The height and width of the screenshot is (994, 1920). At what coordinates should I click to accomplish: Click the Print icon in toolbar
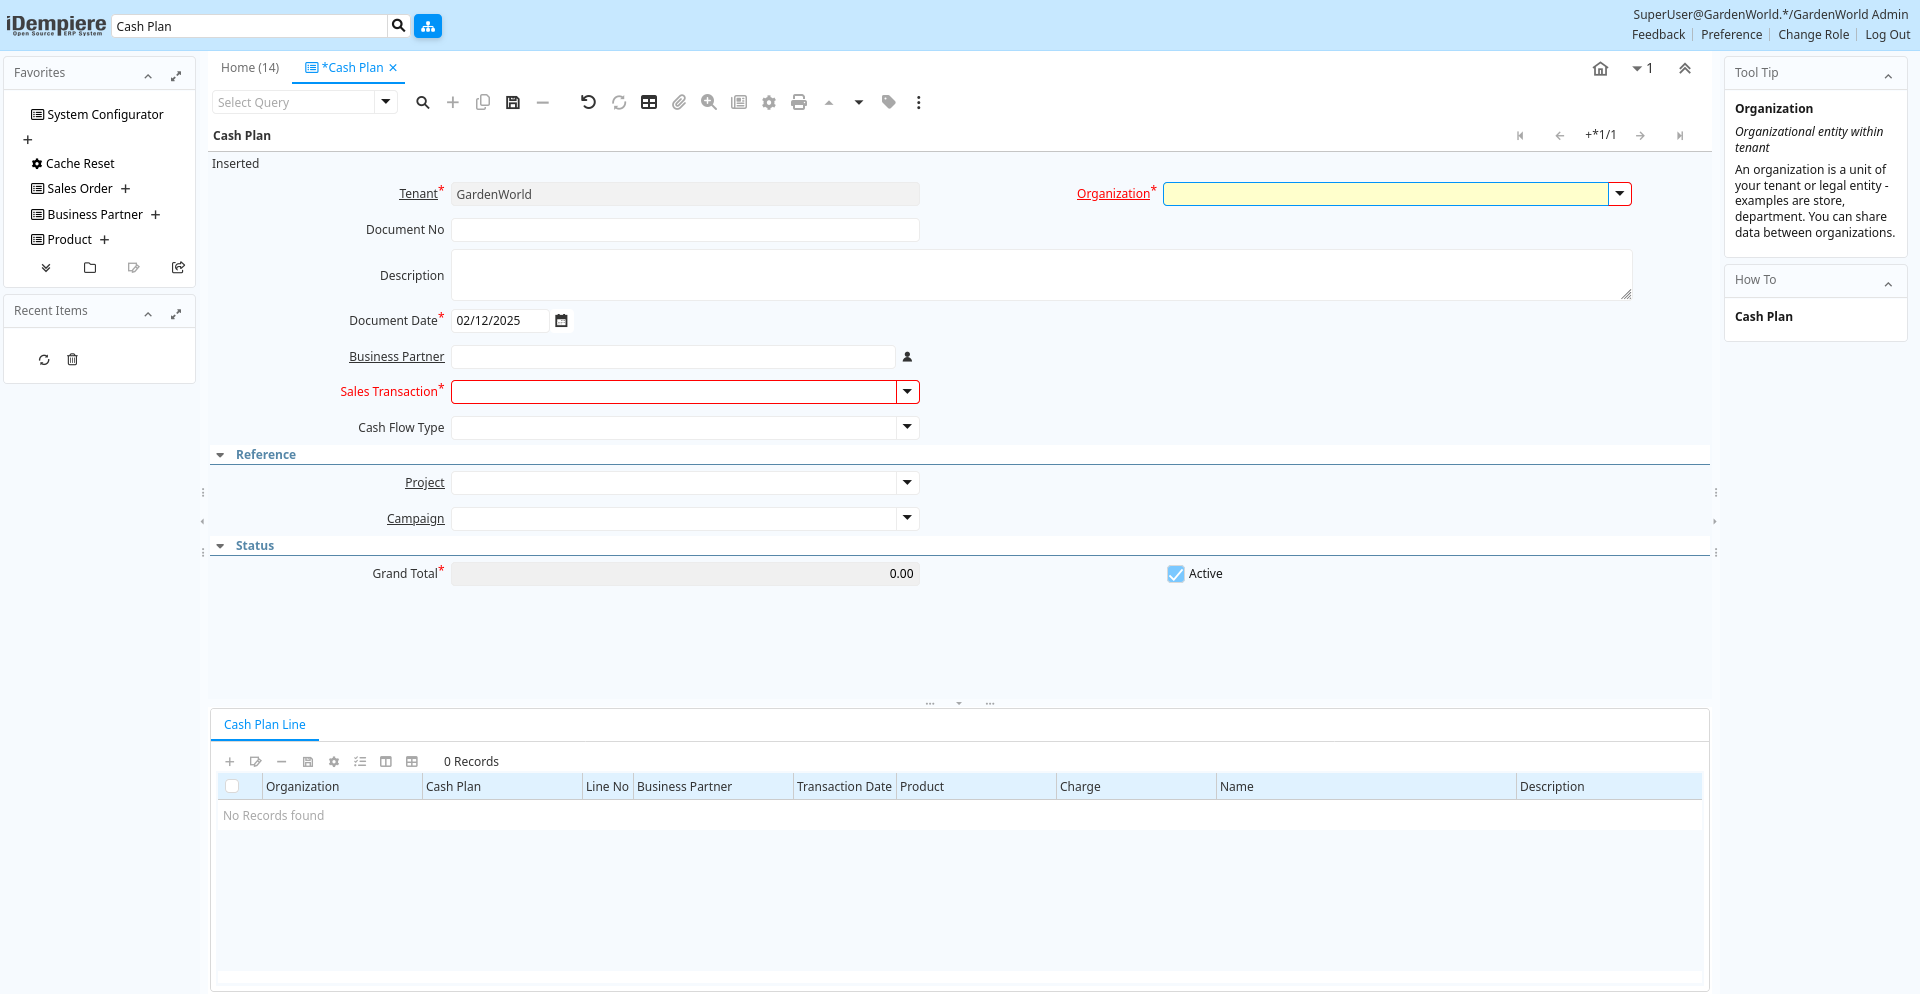point(798,102)
